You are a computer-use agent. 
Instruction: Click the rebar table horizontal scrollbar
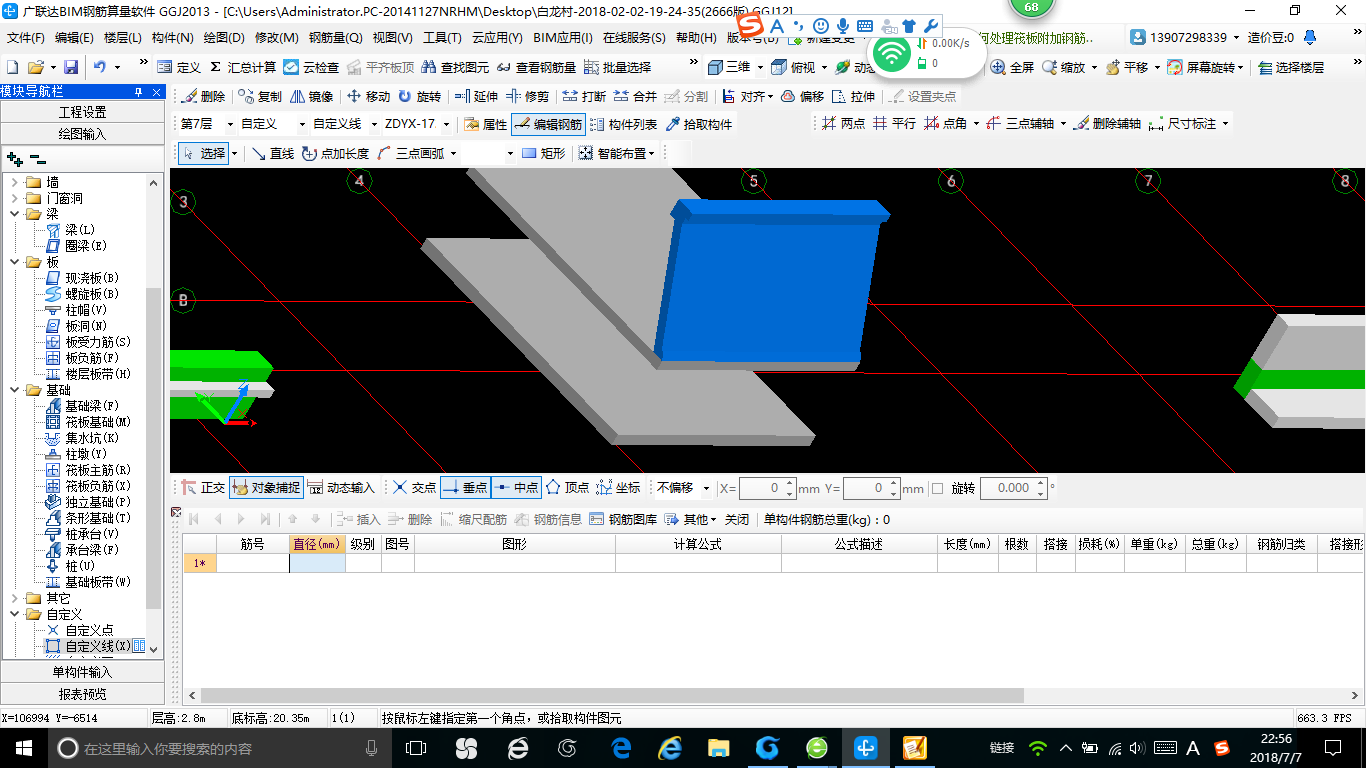(x=612, y=695)
